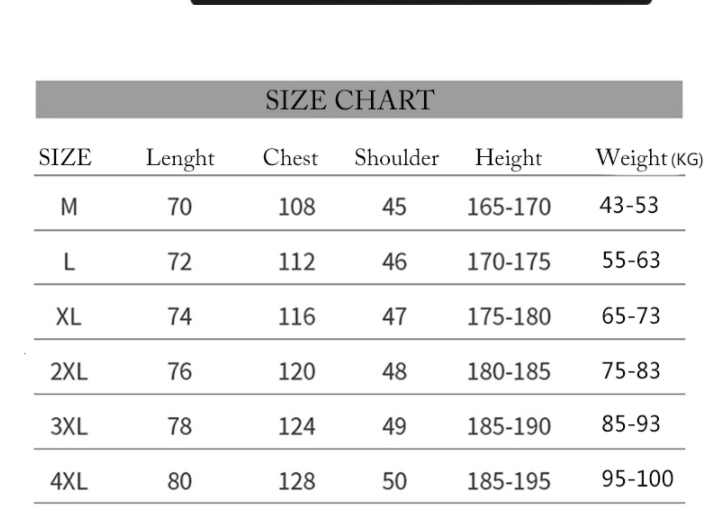
Task: Select the Shoulder column header
Action: 396,158
